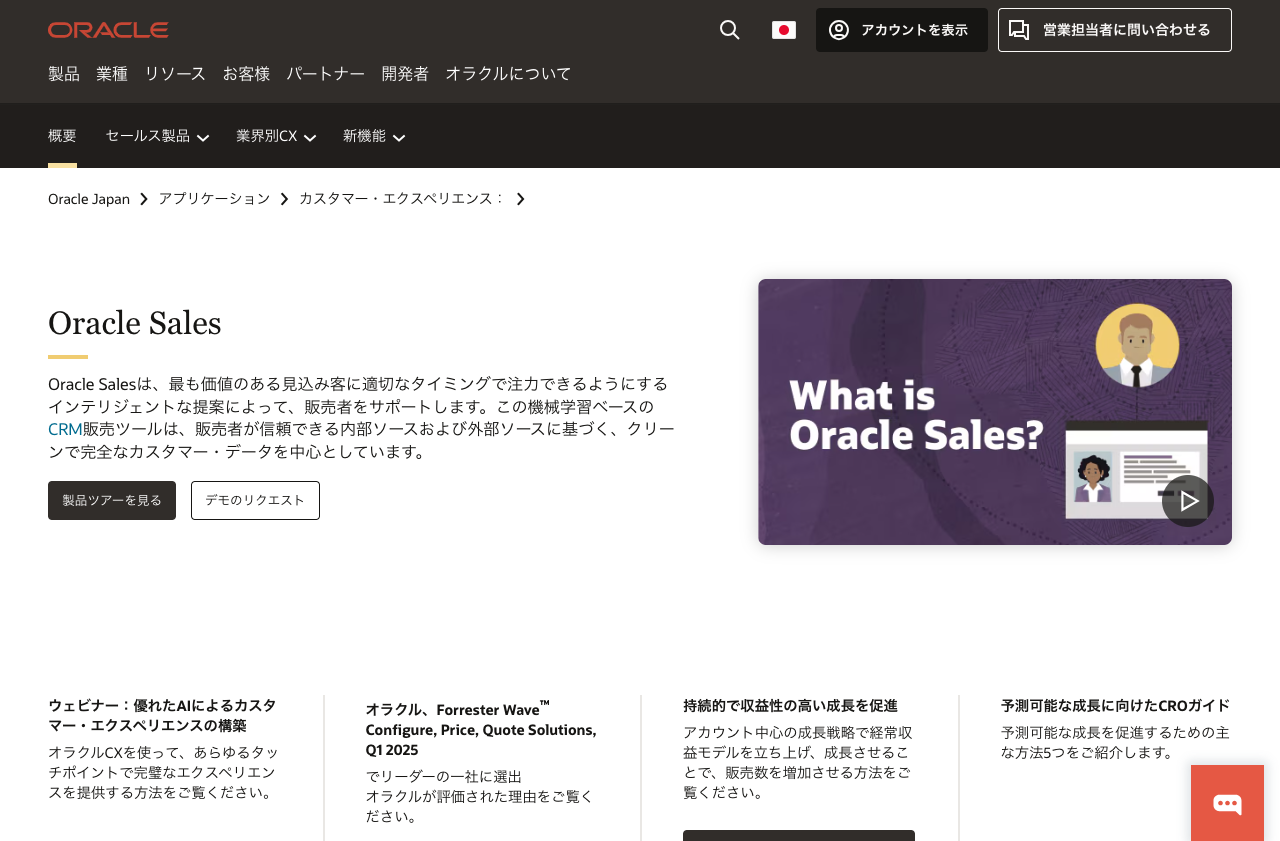
Task: Click the What is Oracle Sales thumbnail
Action: (995, 411)
